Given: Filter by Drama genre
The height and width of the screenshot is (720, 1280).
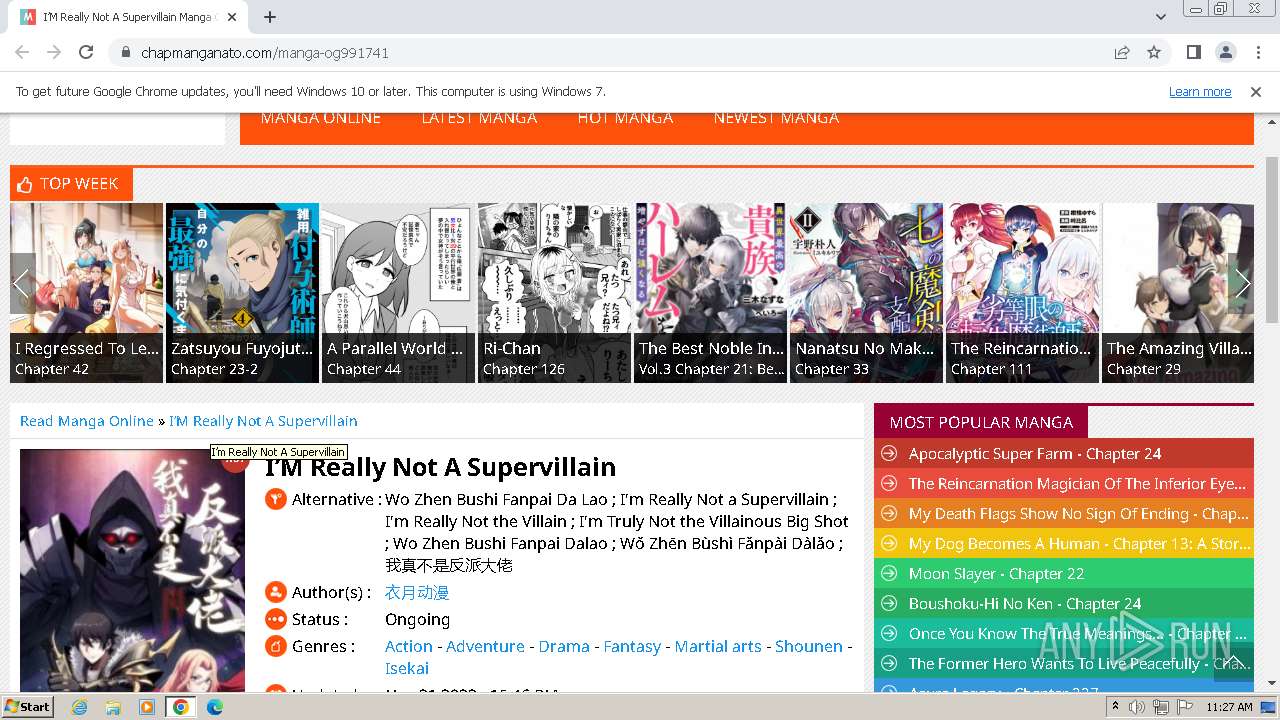Looking at the screenshot, I should tap(564, 646).
